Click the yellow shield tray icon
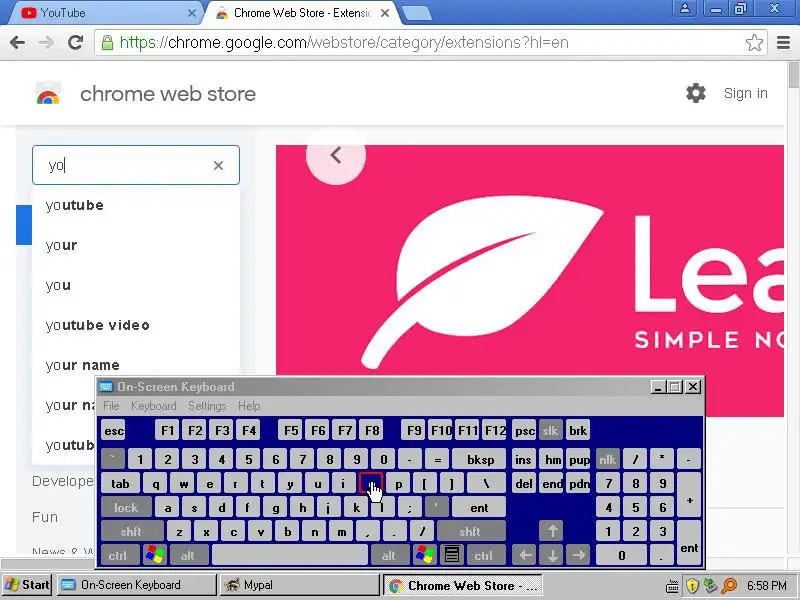800x600 pixels. [x=692, y=586]
